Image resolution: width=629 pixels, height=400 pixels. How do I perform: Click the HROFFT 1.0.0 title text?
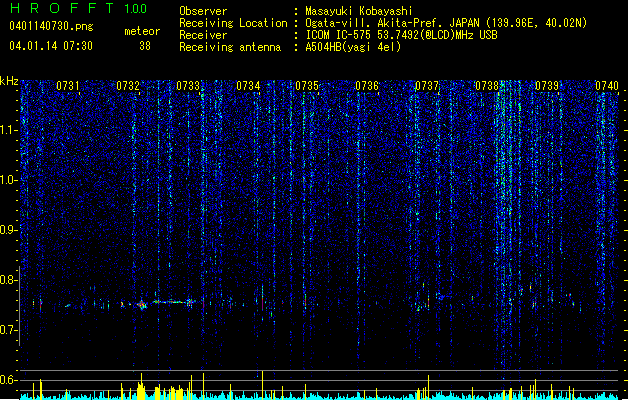(79, 8)
